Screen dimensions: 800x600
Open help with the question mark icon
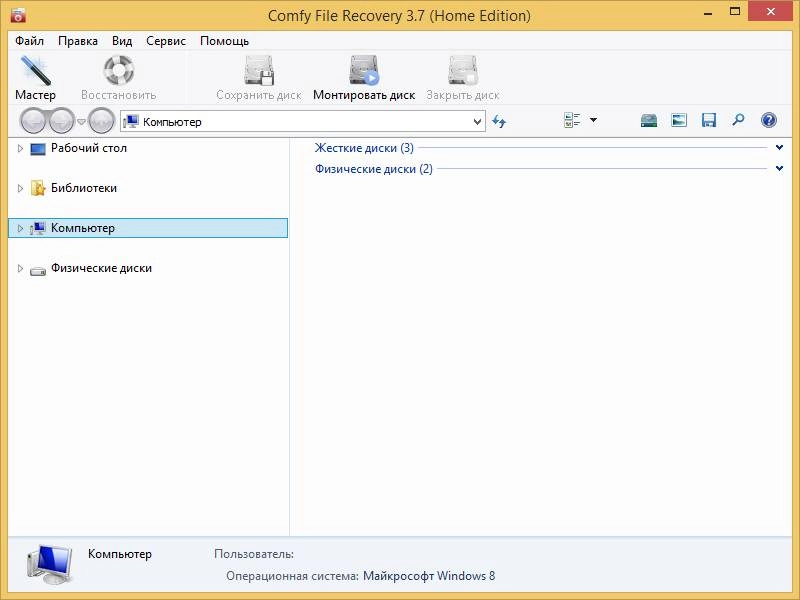point(768,120)
